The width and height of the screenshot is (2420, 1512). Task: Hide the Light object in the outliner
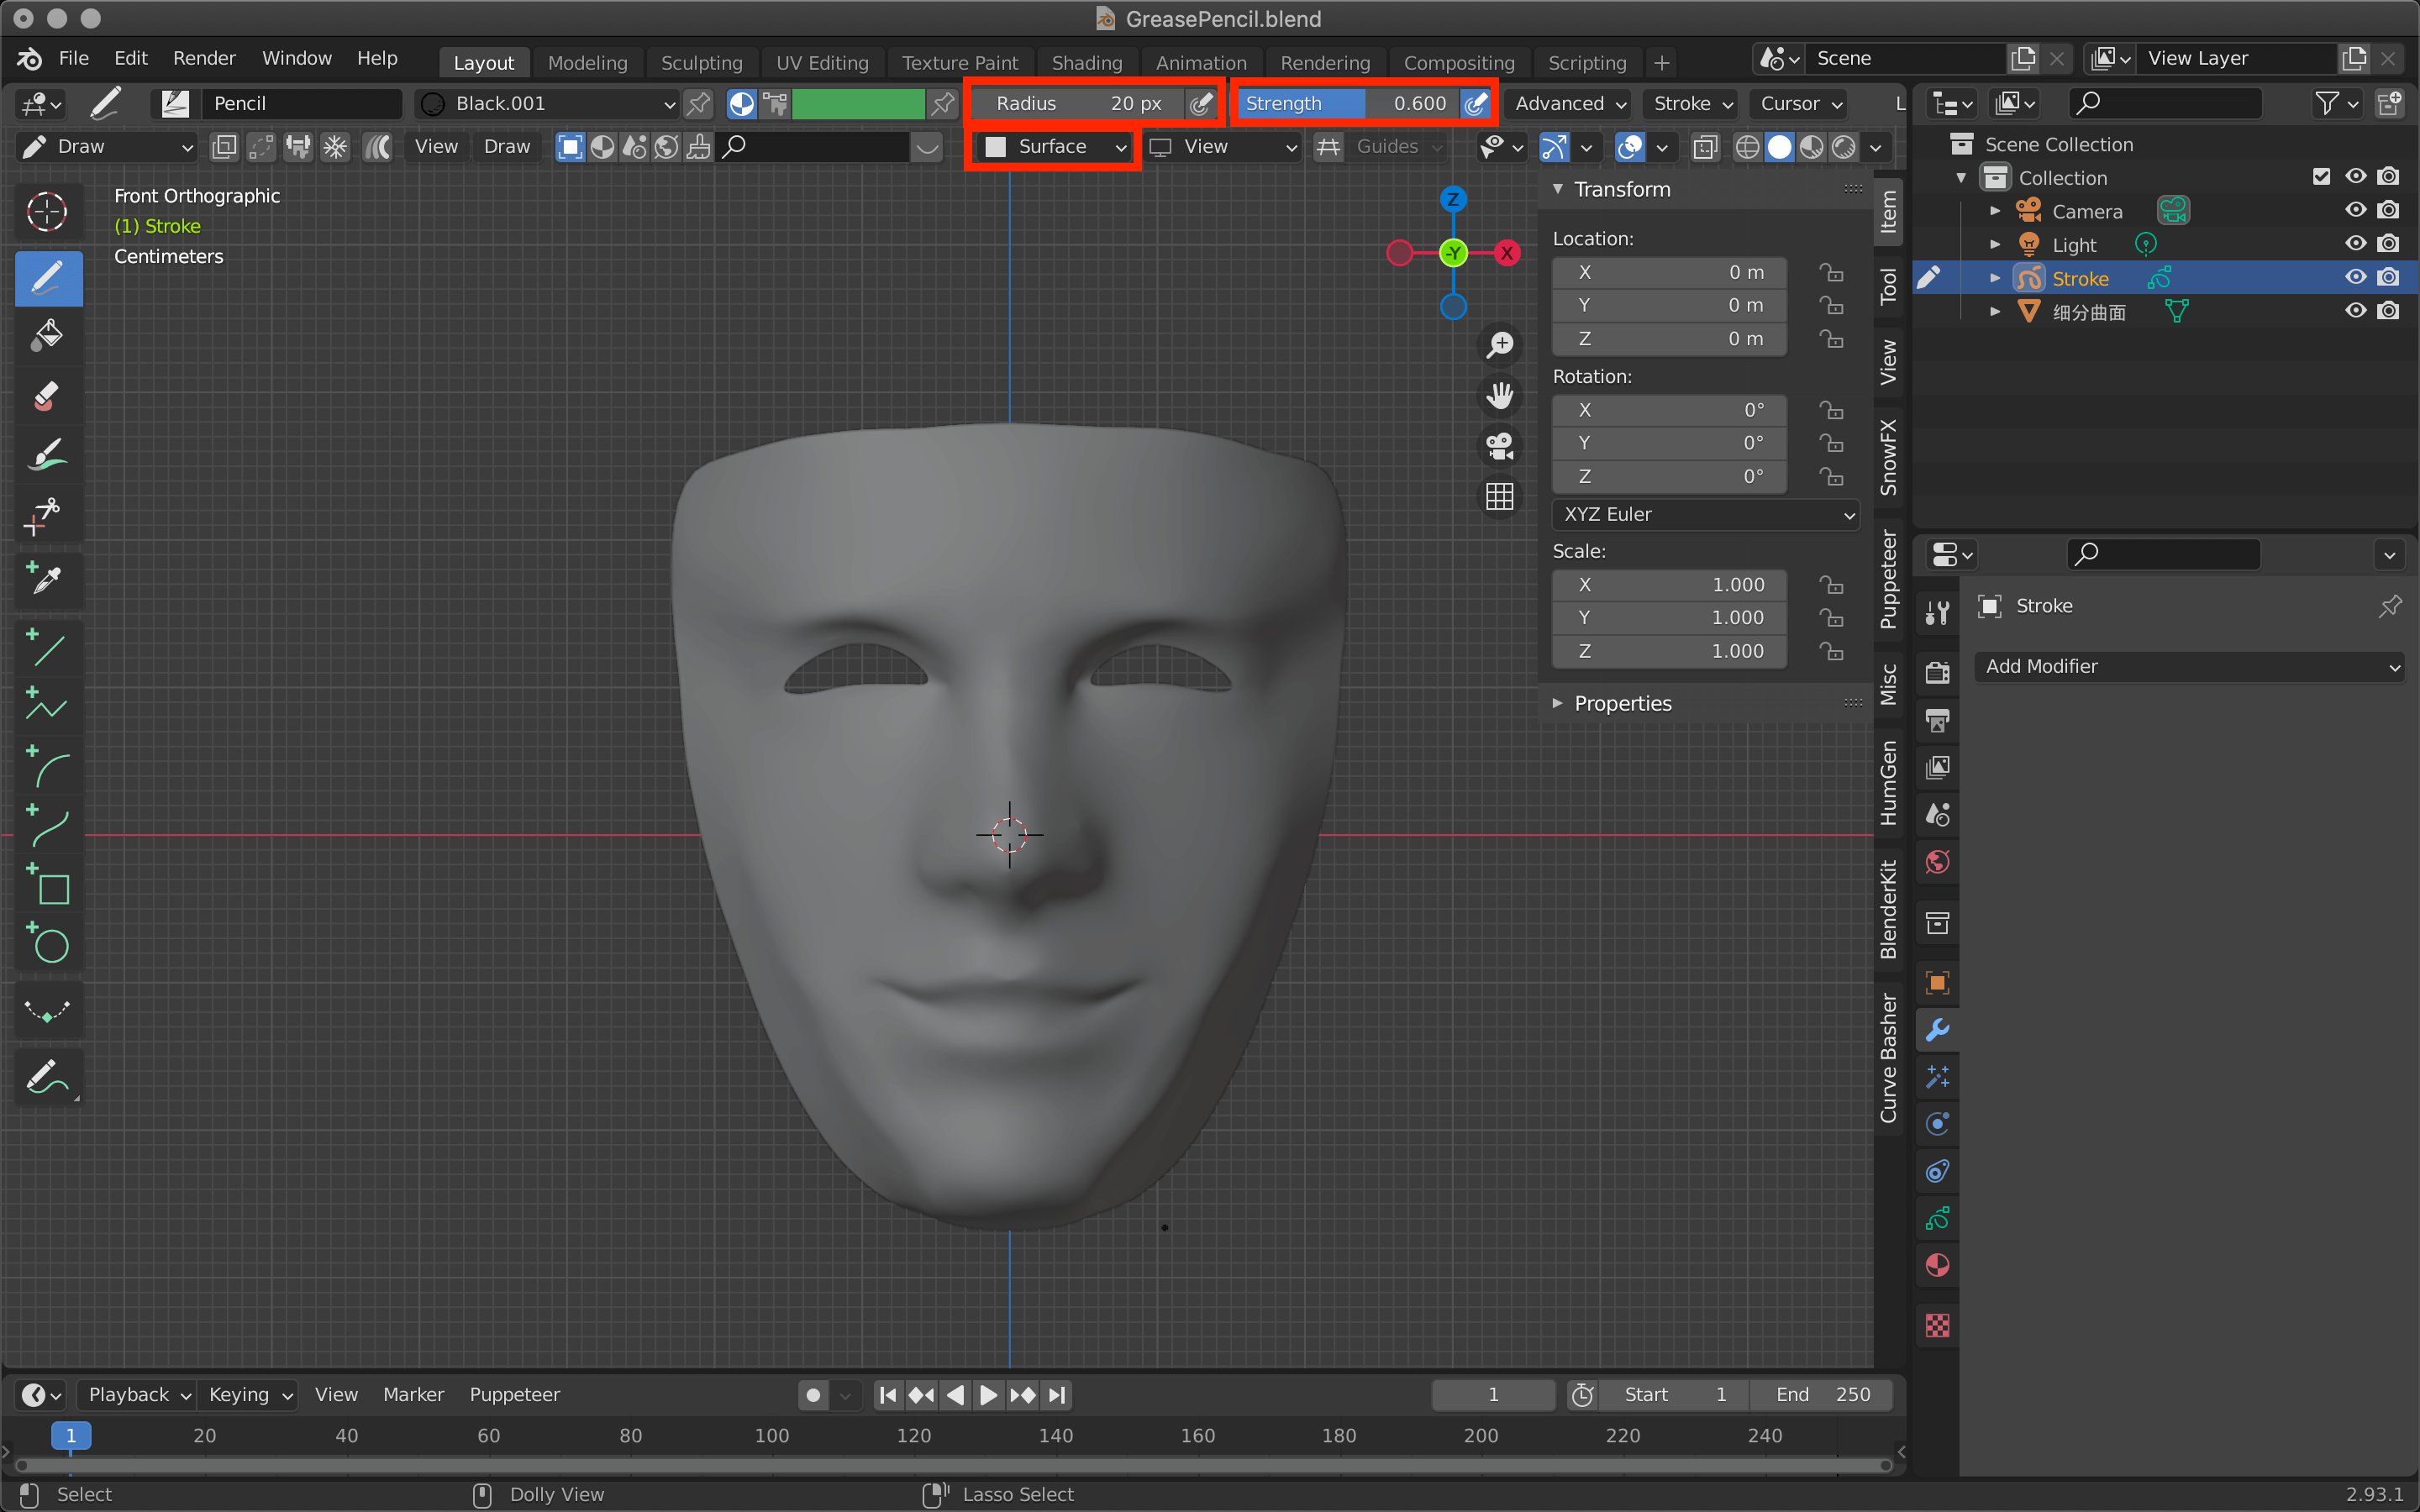[x=2355, y=243]
